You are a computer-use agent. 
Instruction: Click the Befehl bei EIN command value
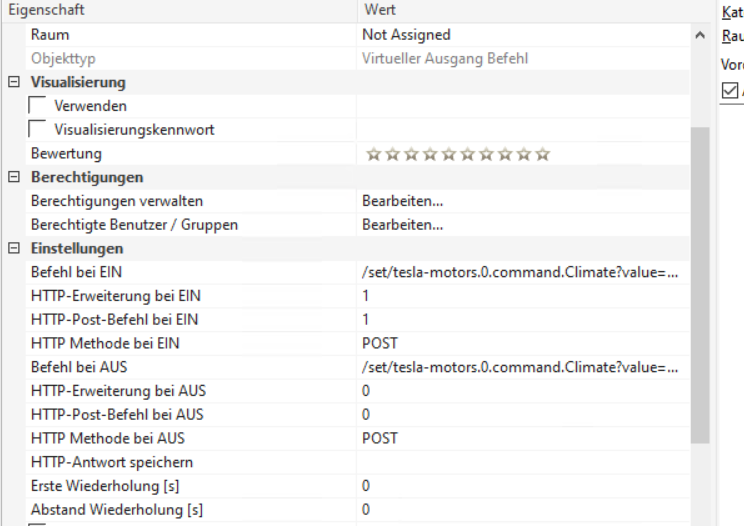(520, 272)
